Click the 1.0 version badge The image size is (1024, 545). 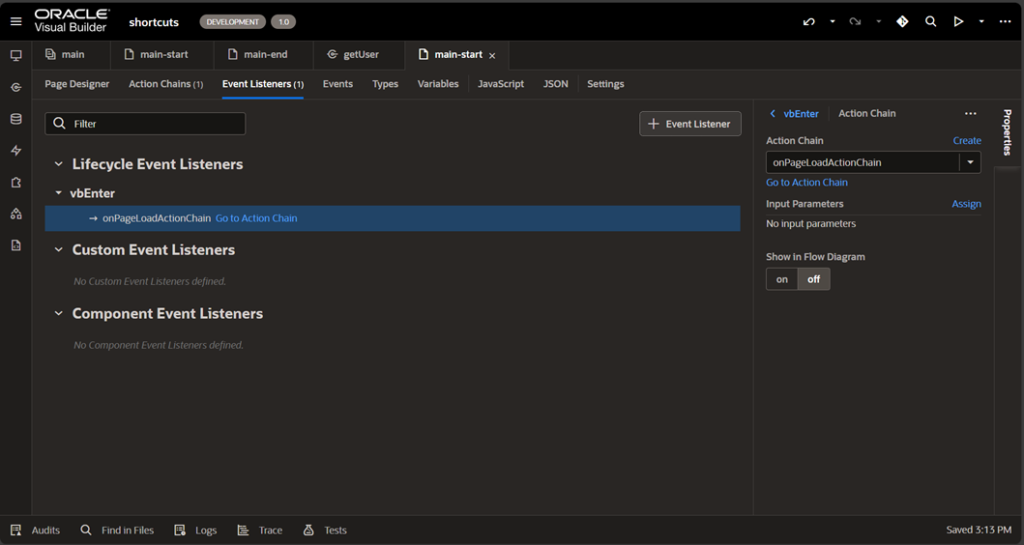click(283, 22)
